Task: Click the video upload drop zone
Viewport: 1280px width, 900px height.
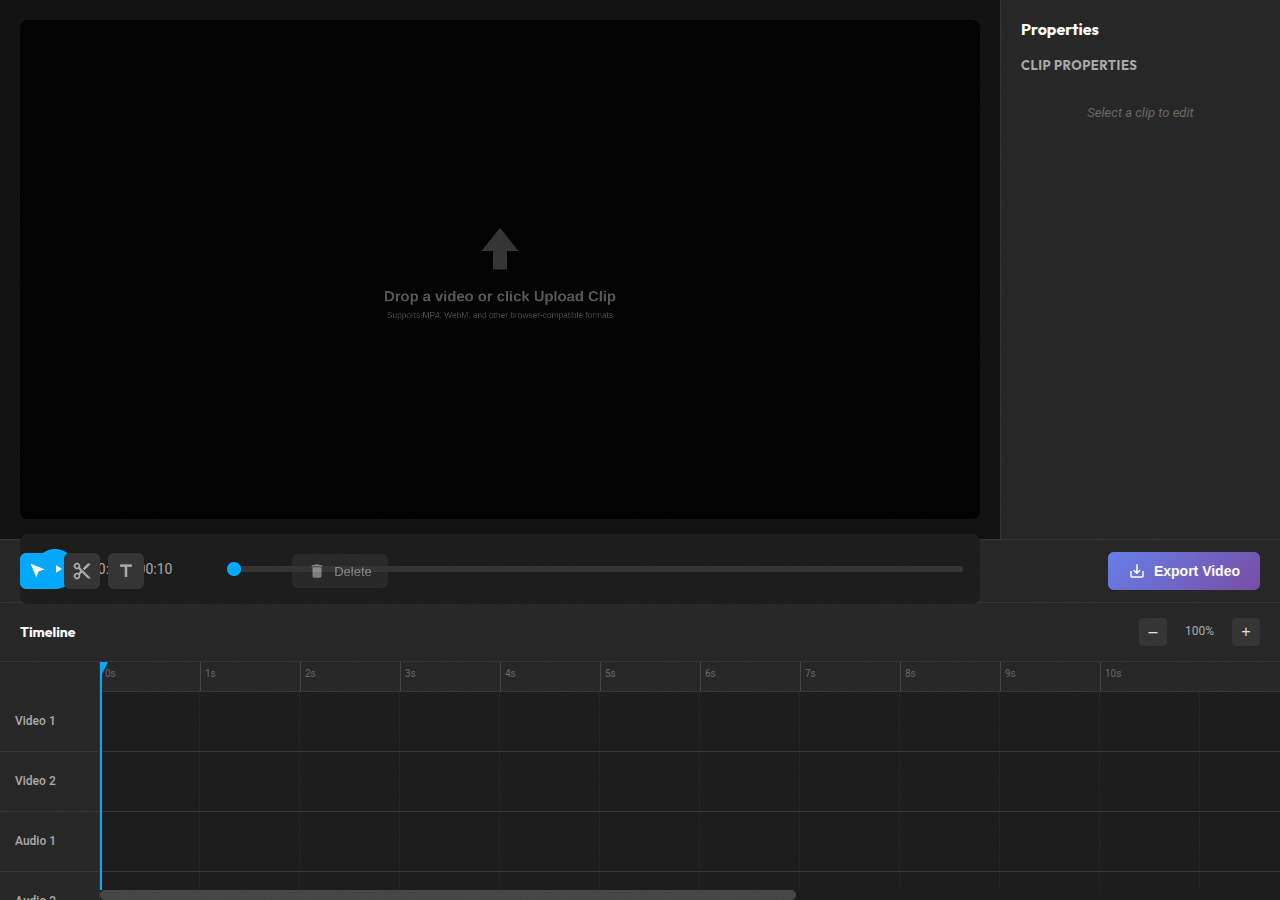Action: [500, 270]
